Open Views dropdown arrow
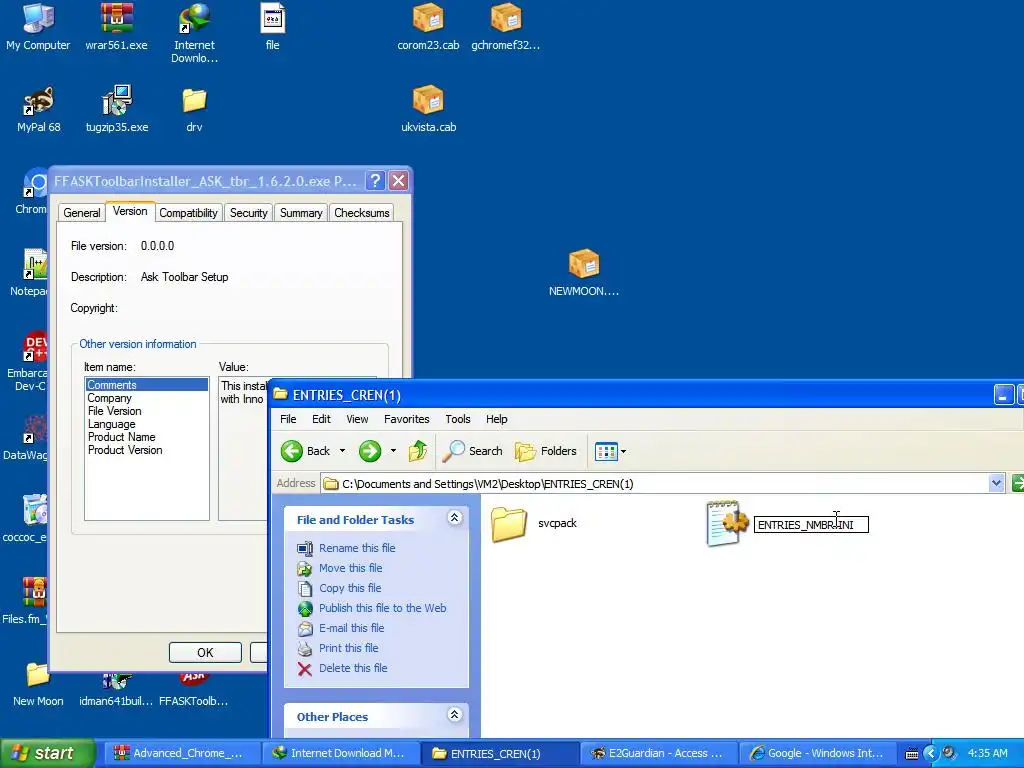This screenshot has width=1024, height=768. (624, 451)
